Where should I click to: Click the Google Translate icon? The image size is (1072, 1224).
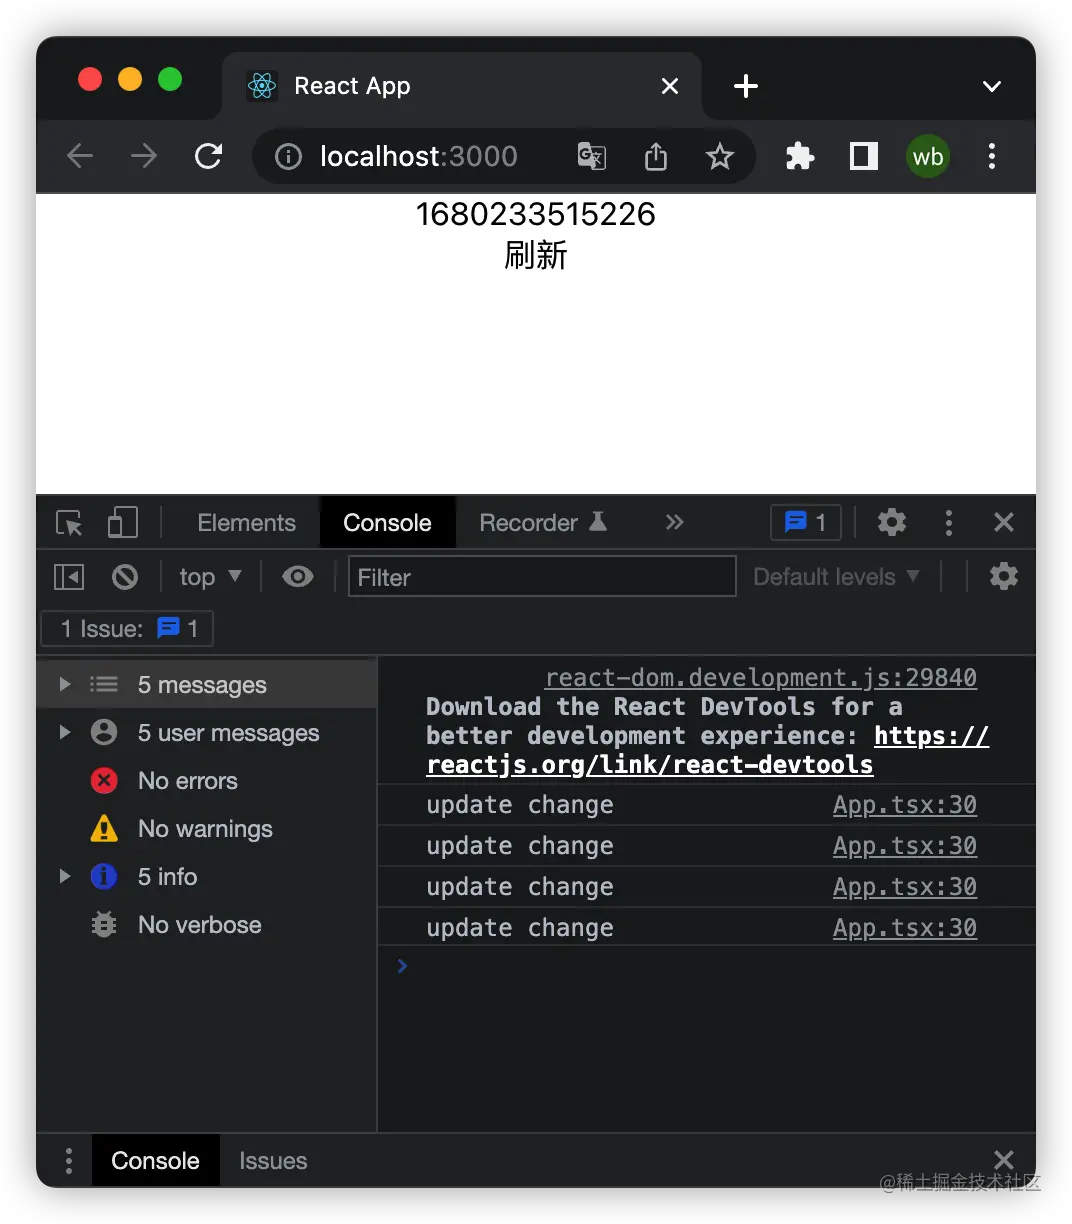592,156
